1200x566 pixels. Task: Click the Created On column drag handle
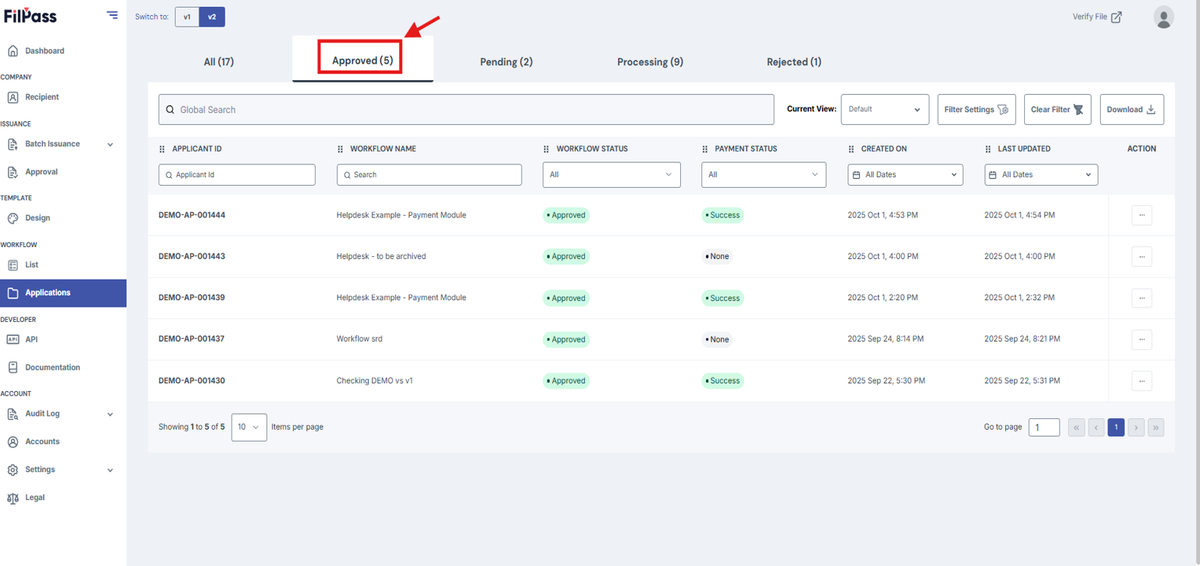point(852,149)
